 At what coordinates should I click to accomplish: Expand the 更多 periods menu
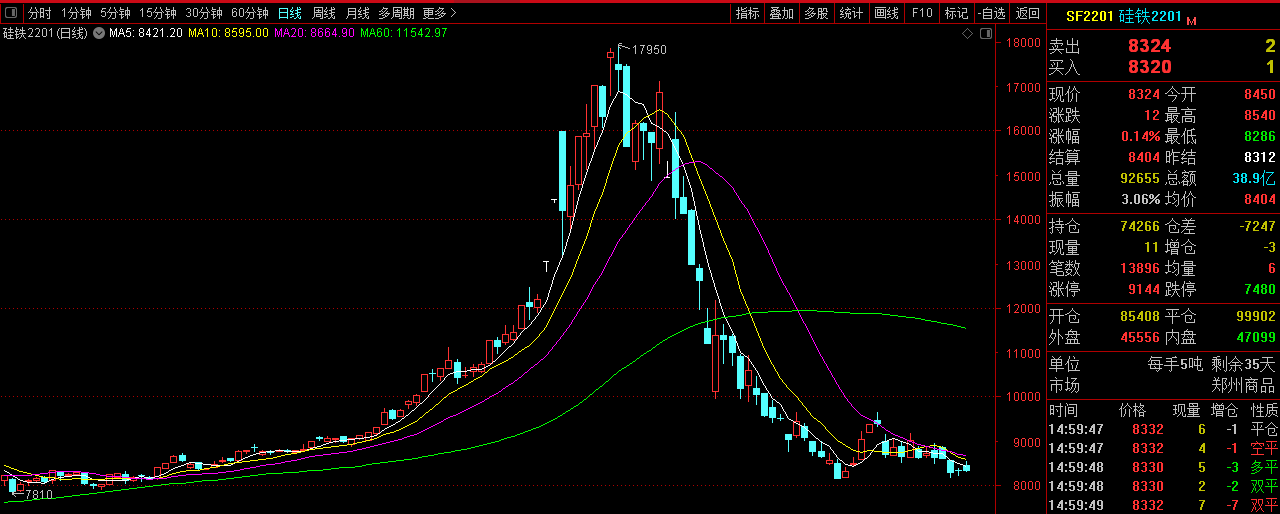pos(439,13)
